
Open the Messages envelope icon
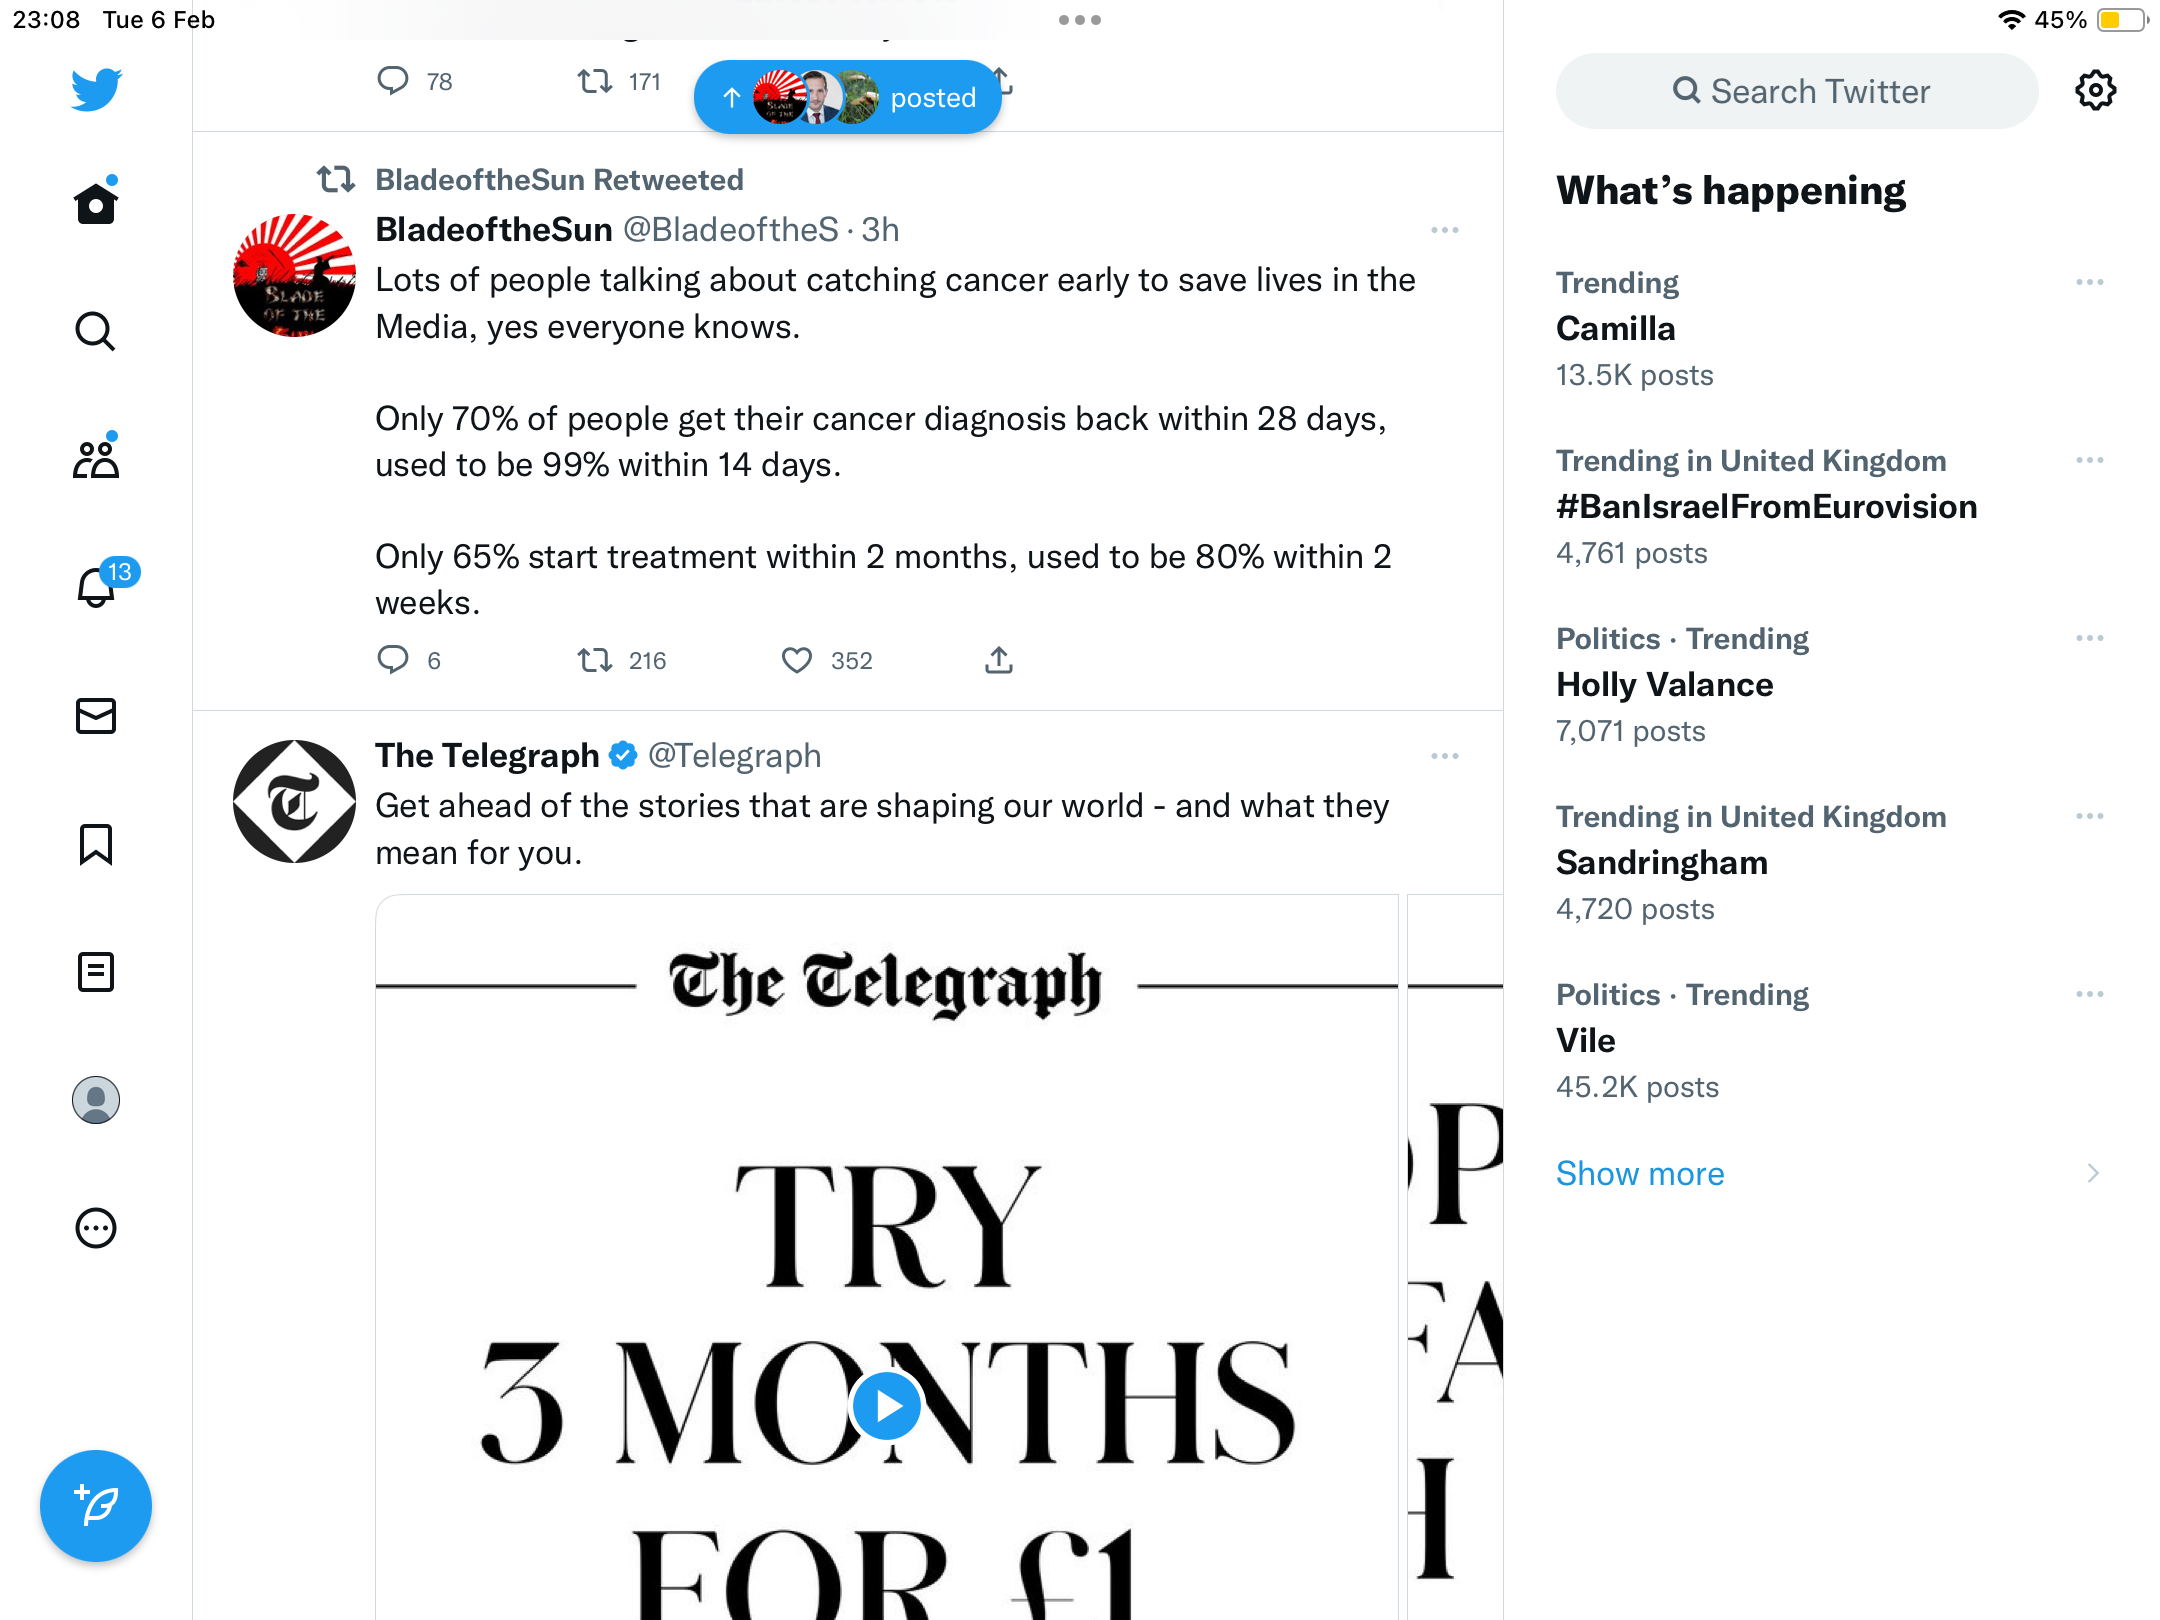tap(96, 716)
